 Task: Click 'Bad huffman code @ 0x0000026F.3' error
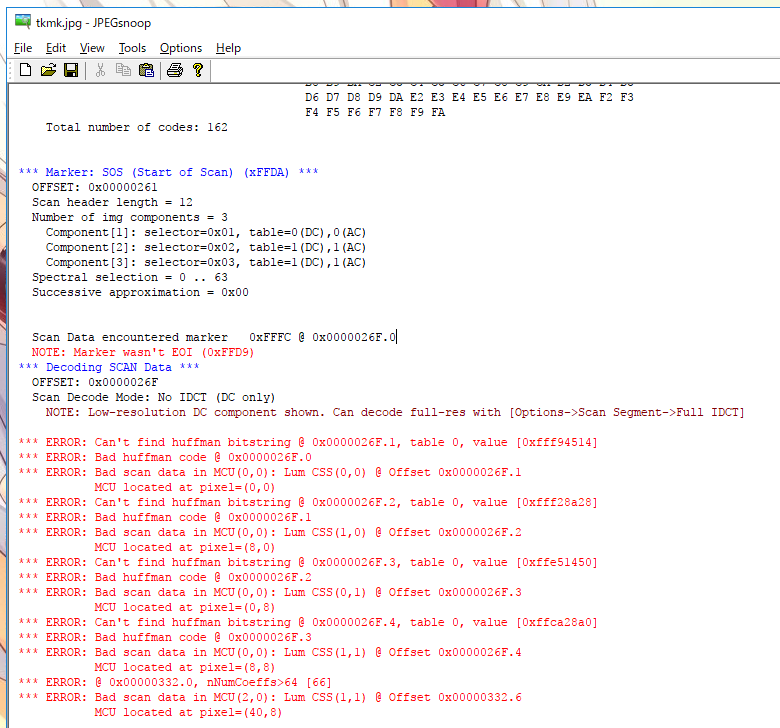click(165, 637)
